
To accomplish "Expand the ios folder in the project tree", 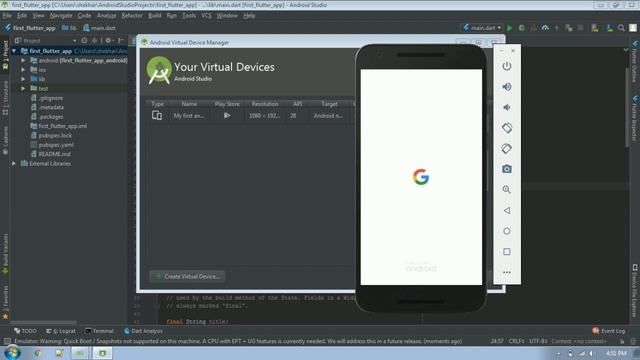I will [x=23, y=70].
